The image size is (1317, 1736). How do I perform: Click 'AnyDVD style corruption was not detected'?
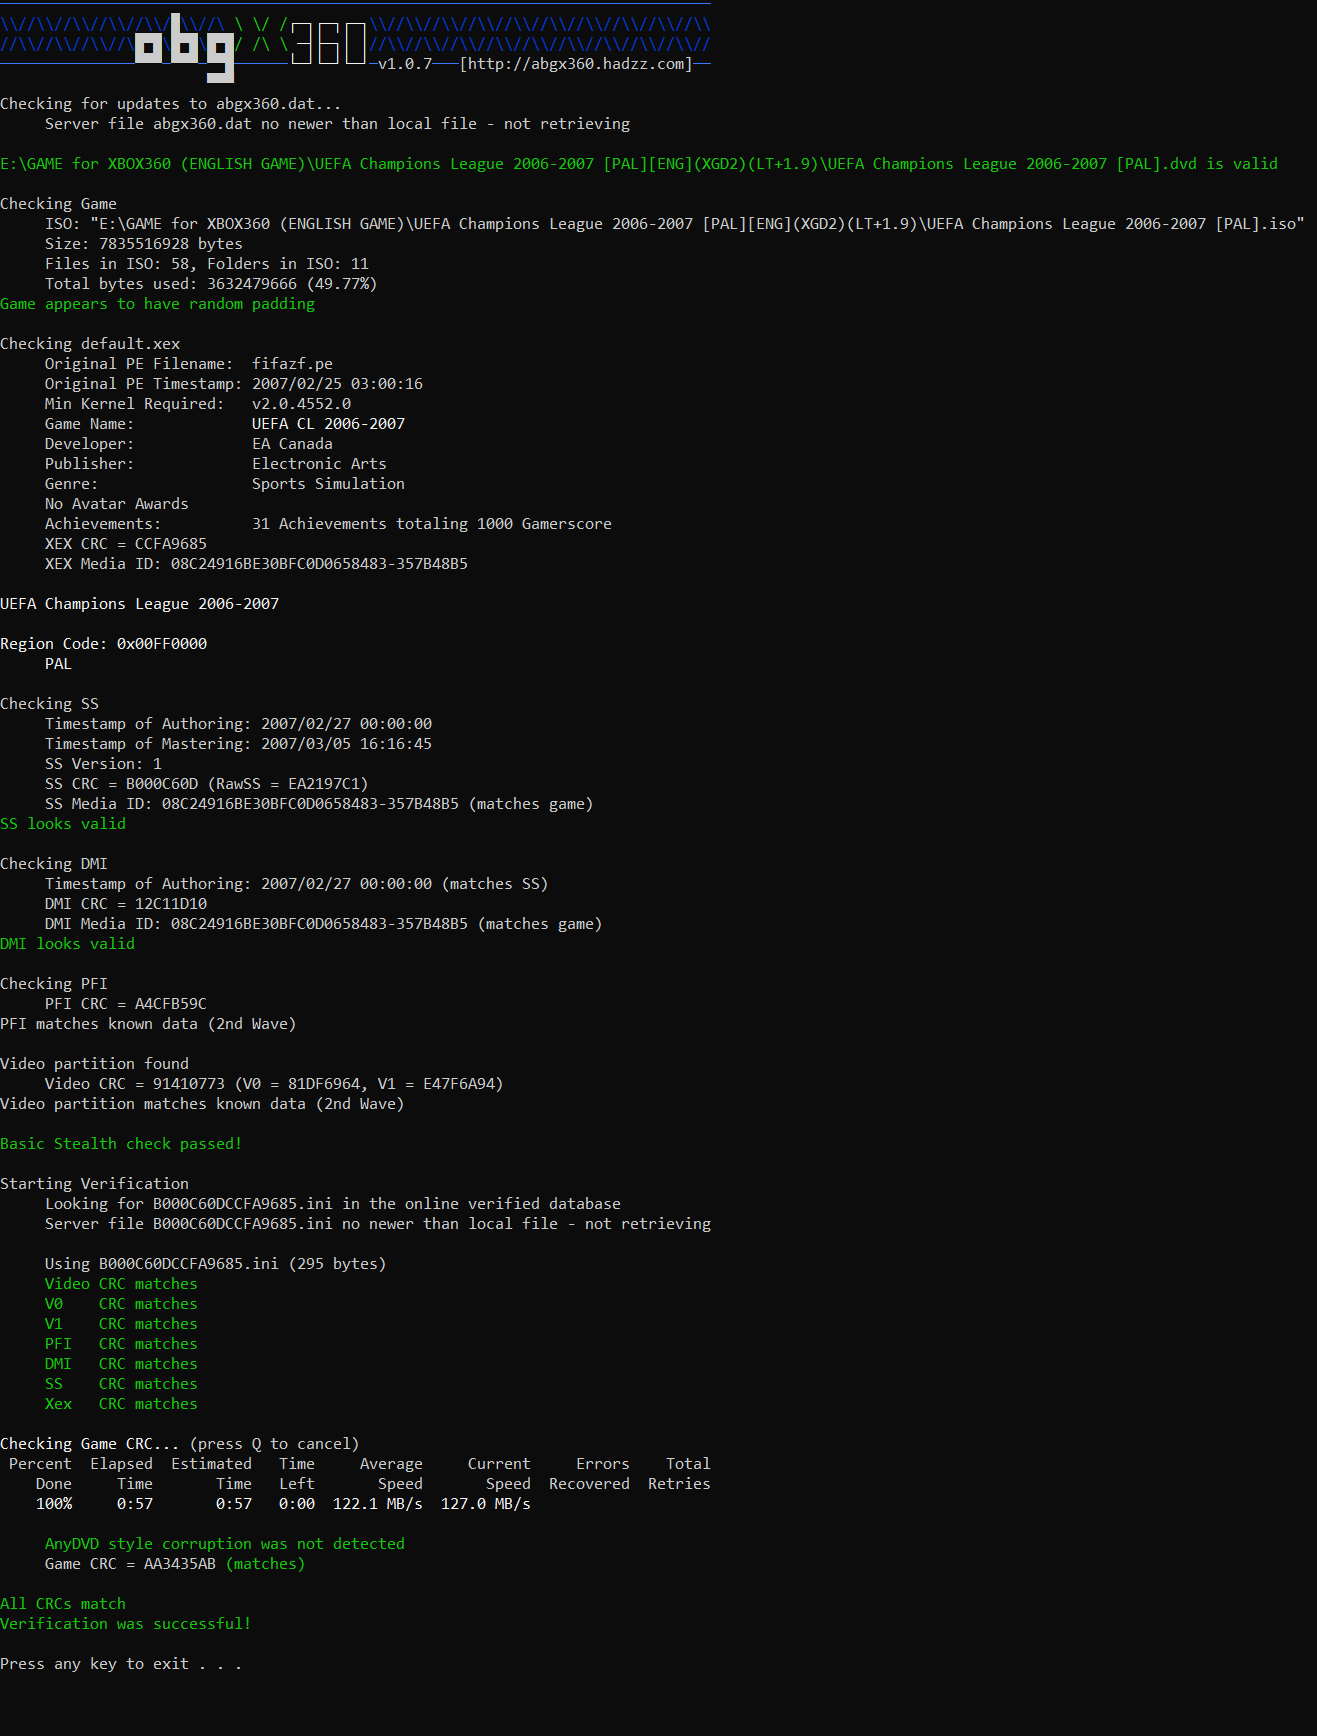[225, 1544]
